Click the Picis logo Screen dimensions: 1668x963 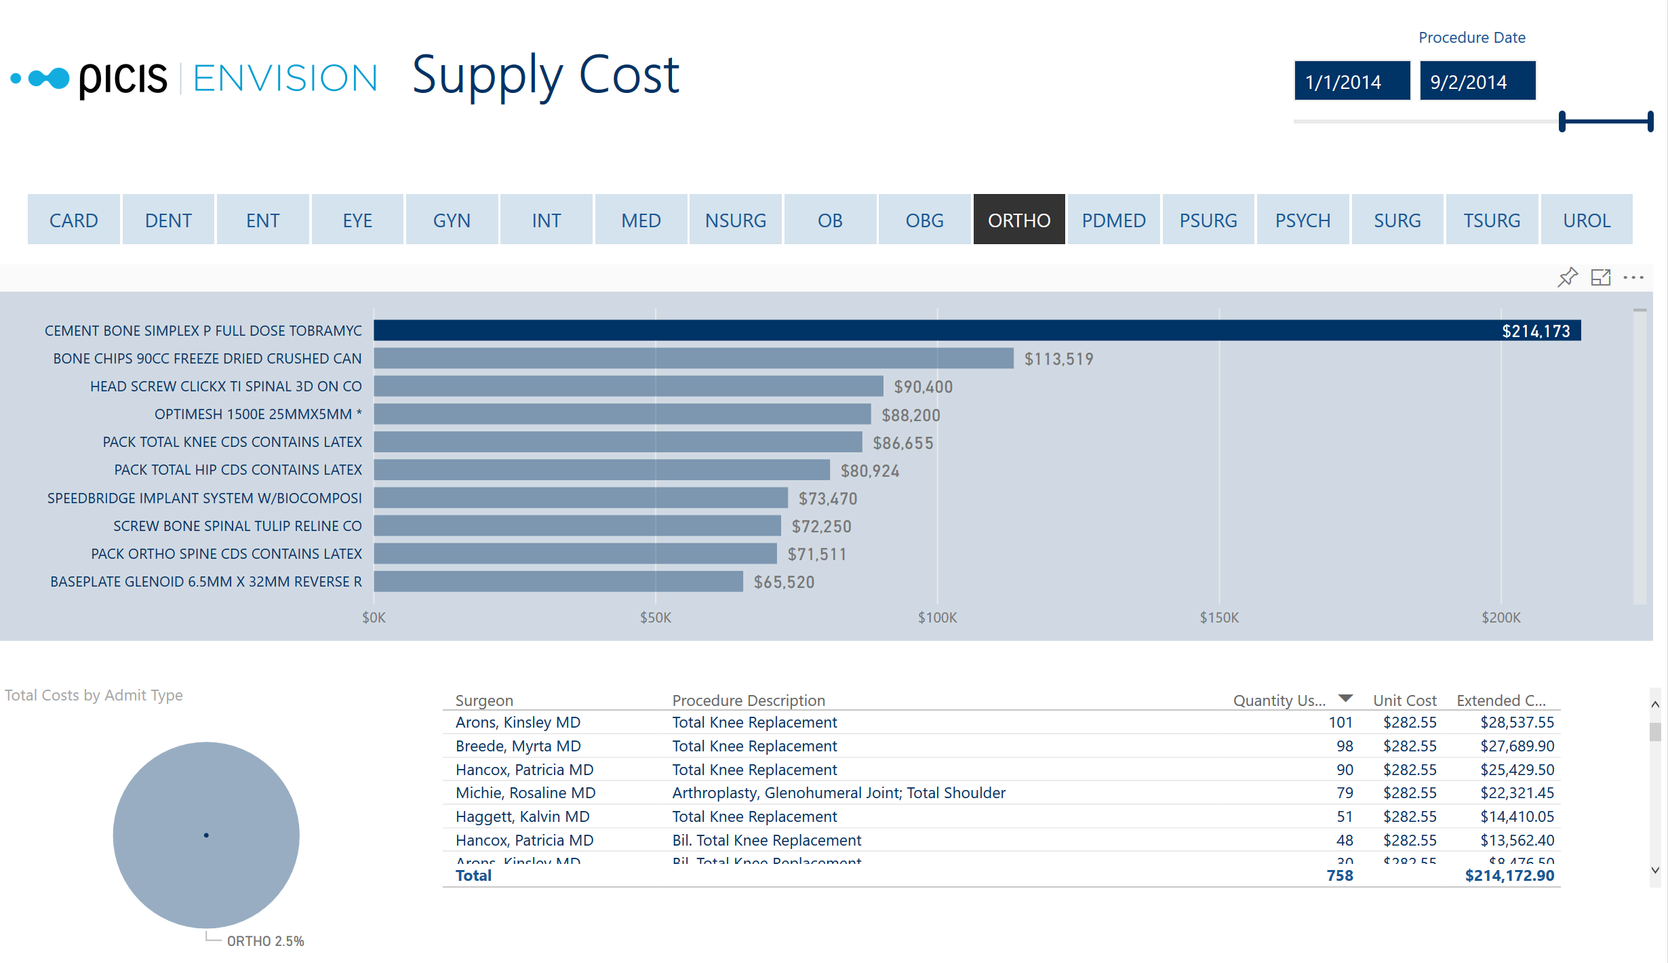(90, 78)
